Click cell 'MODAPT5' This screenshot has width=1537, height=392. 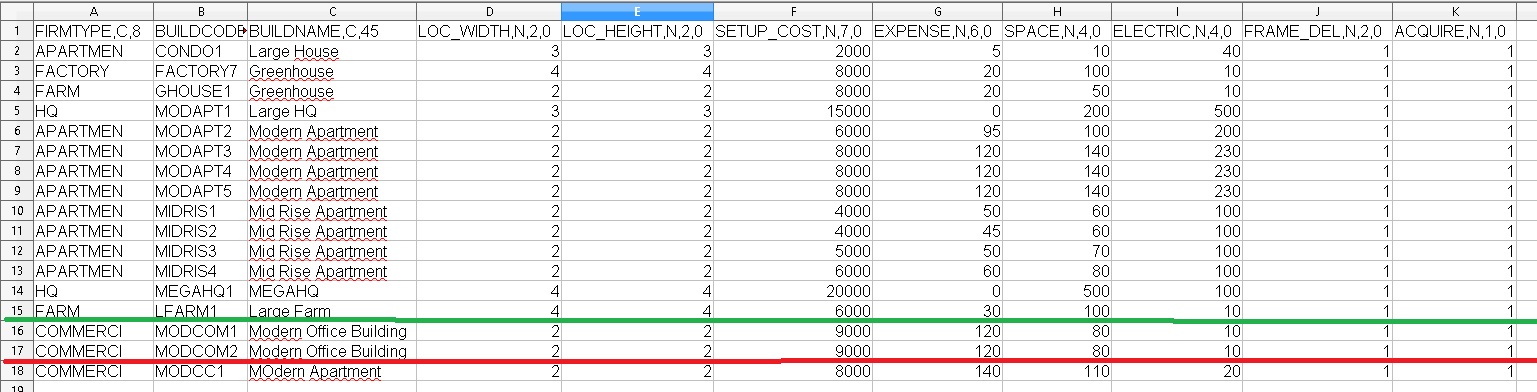(199, 191)
